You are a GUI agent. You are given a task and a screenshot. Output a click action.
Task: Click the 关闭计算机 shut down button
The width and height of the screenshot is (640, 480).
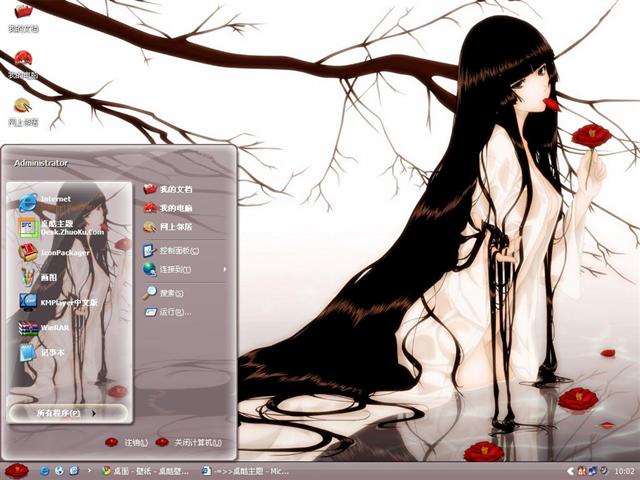(x=189, y=442)
